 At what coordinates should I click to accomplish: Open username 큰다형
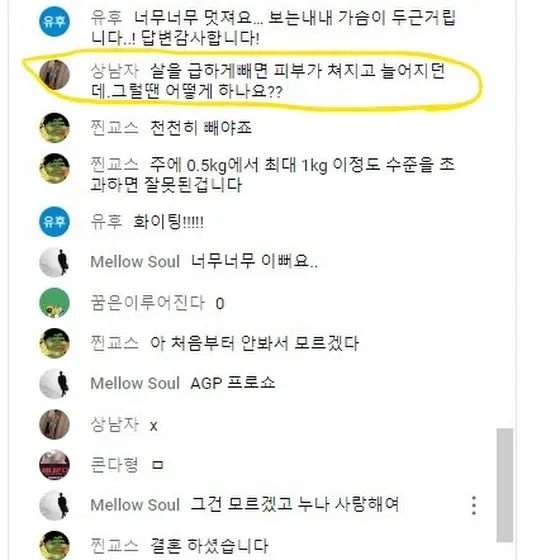click(x=114, y=465)
